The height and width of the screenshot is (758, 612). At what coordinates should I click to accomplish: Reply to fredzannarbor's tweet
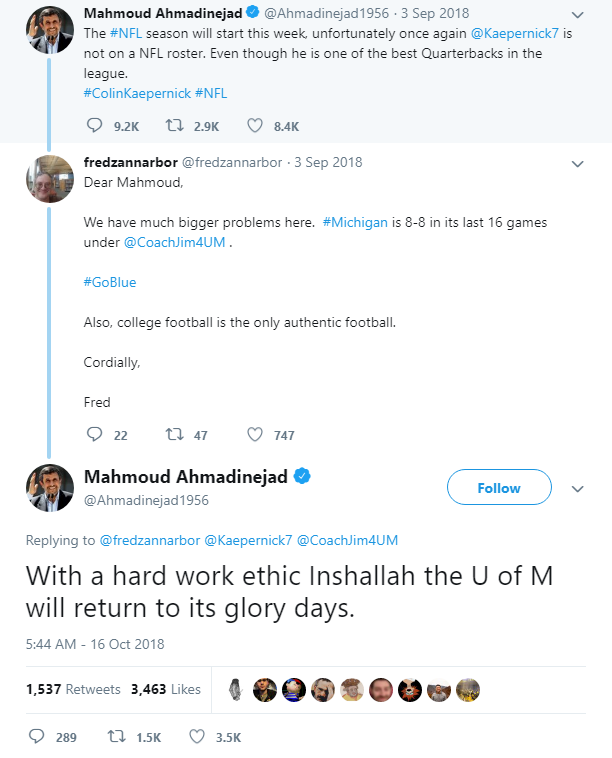[94, 435]
